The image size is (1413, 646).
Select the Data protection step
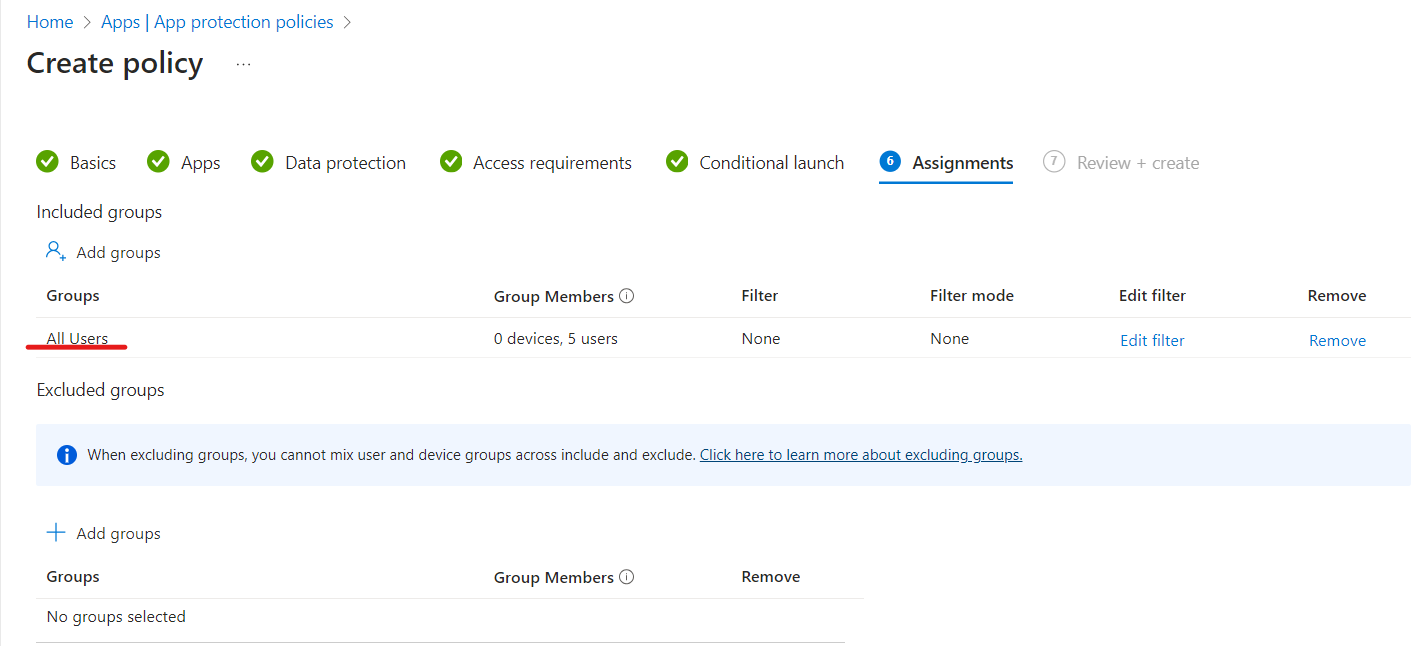(343, 161)
